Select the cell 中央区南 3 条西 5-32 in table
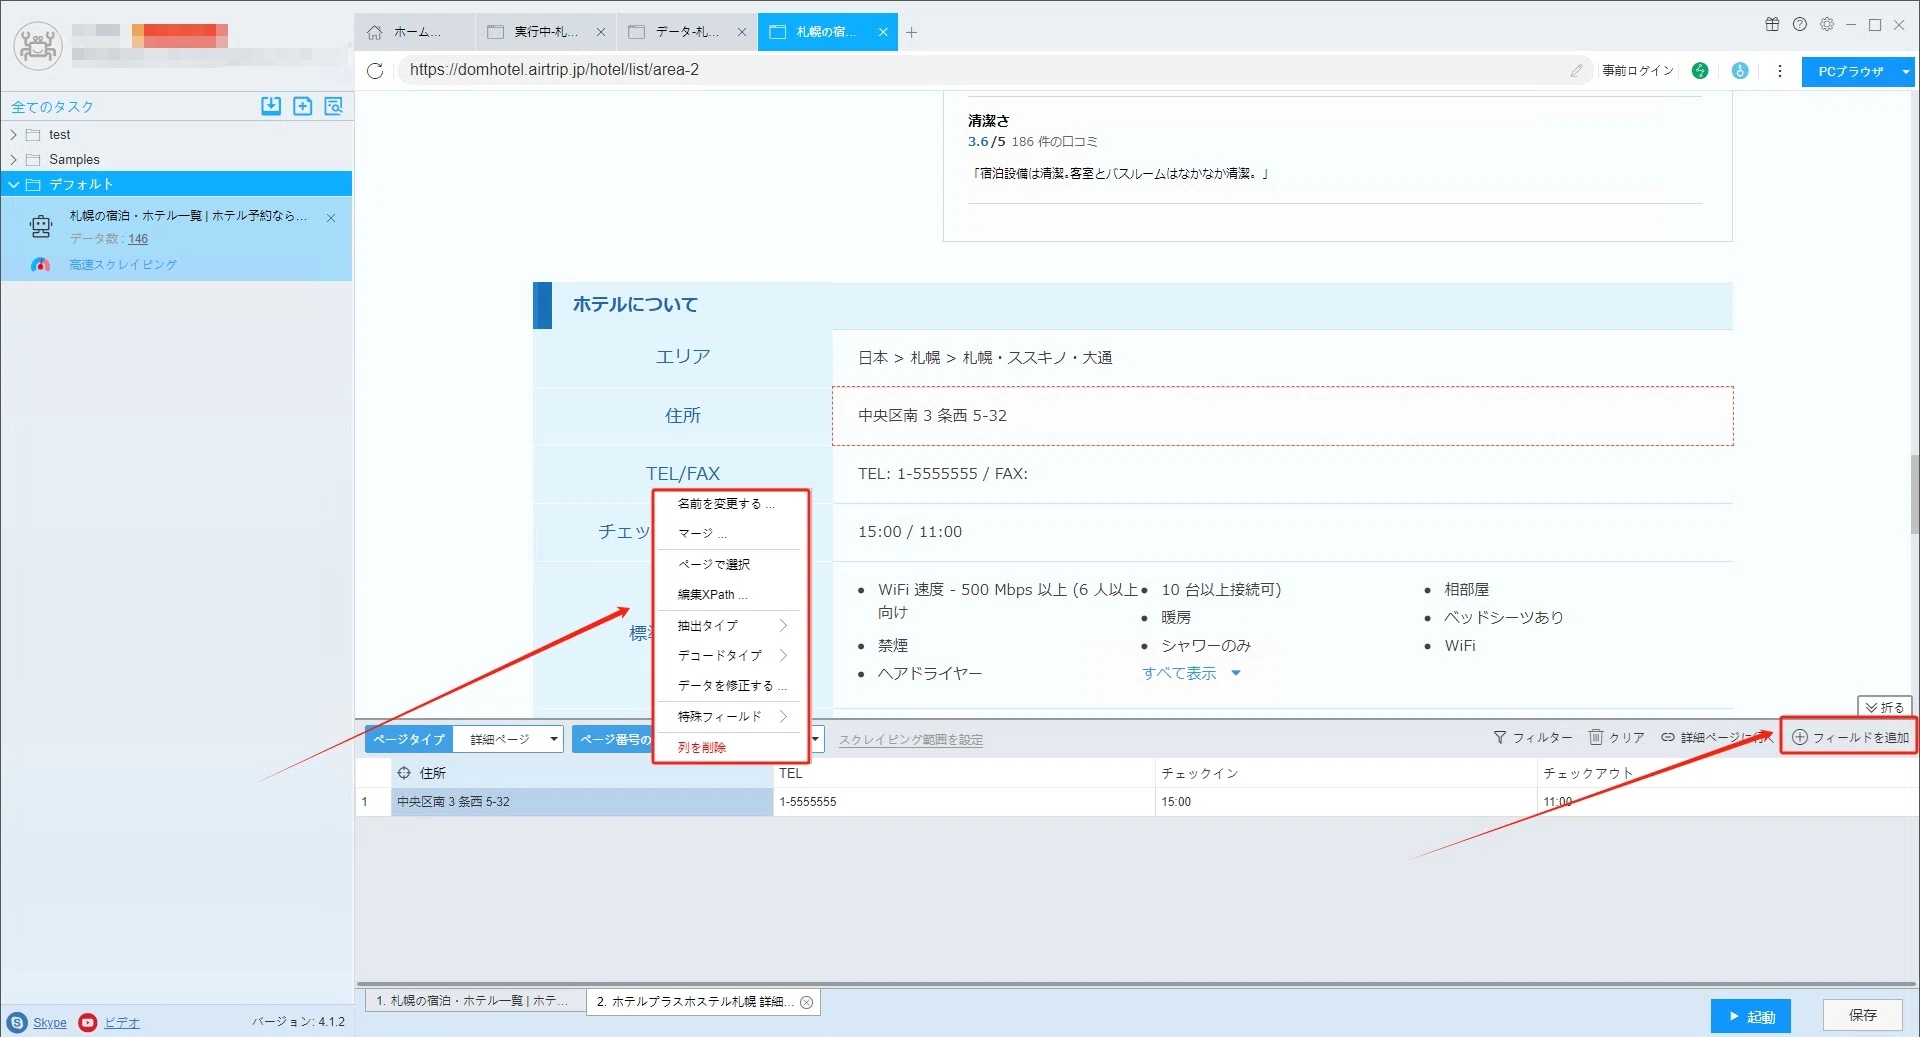 pyautogui.click(x=582, y=802)
